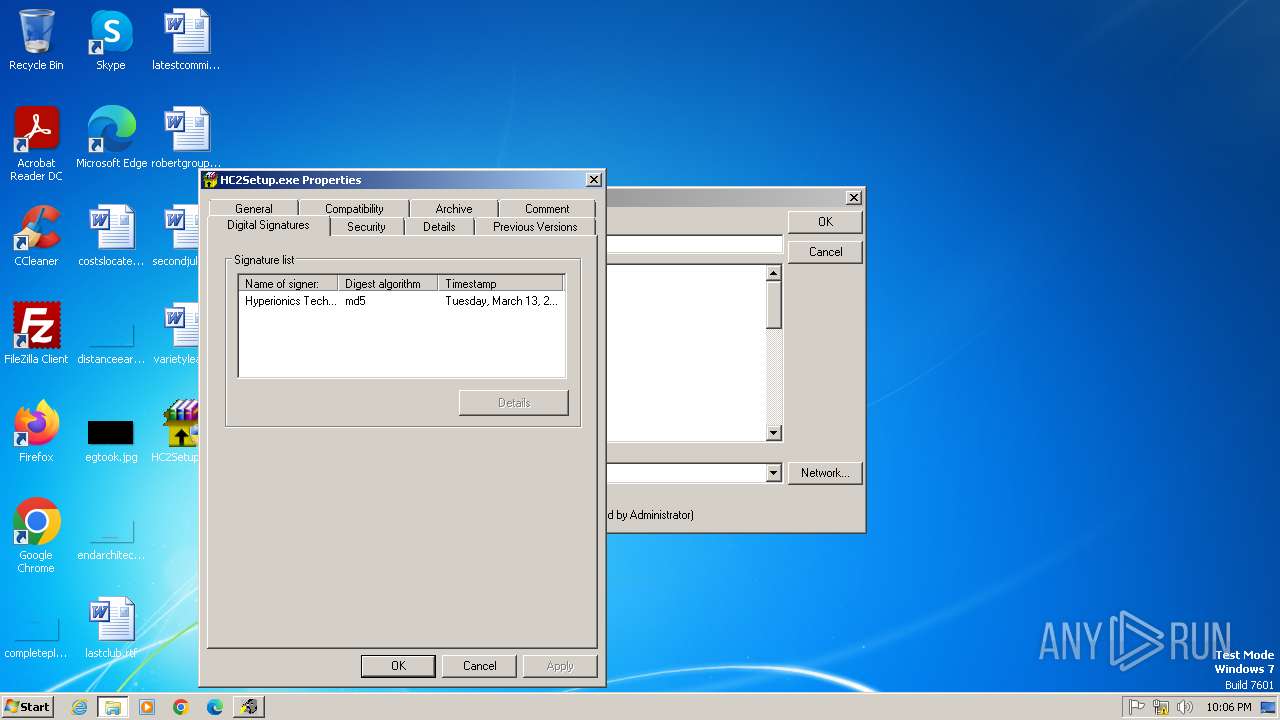Click the Network... button in background dialog
1280x720 pixels.
point(825,473)
